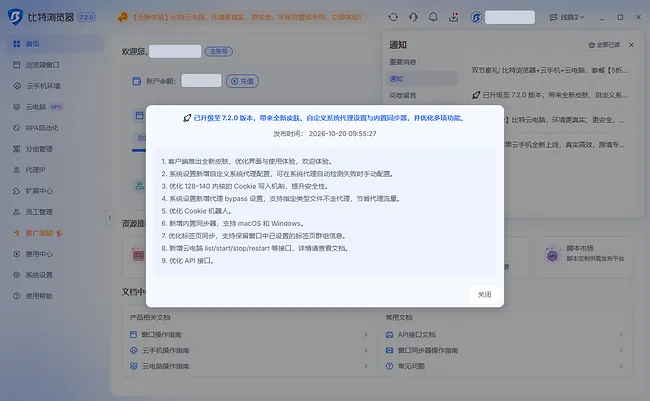The width and height of the screenshot is (650, 401).
Task: Open 代理IP in the sidebar
Action: (55, 170)
